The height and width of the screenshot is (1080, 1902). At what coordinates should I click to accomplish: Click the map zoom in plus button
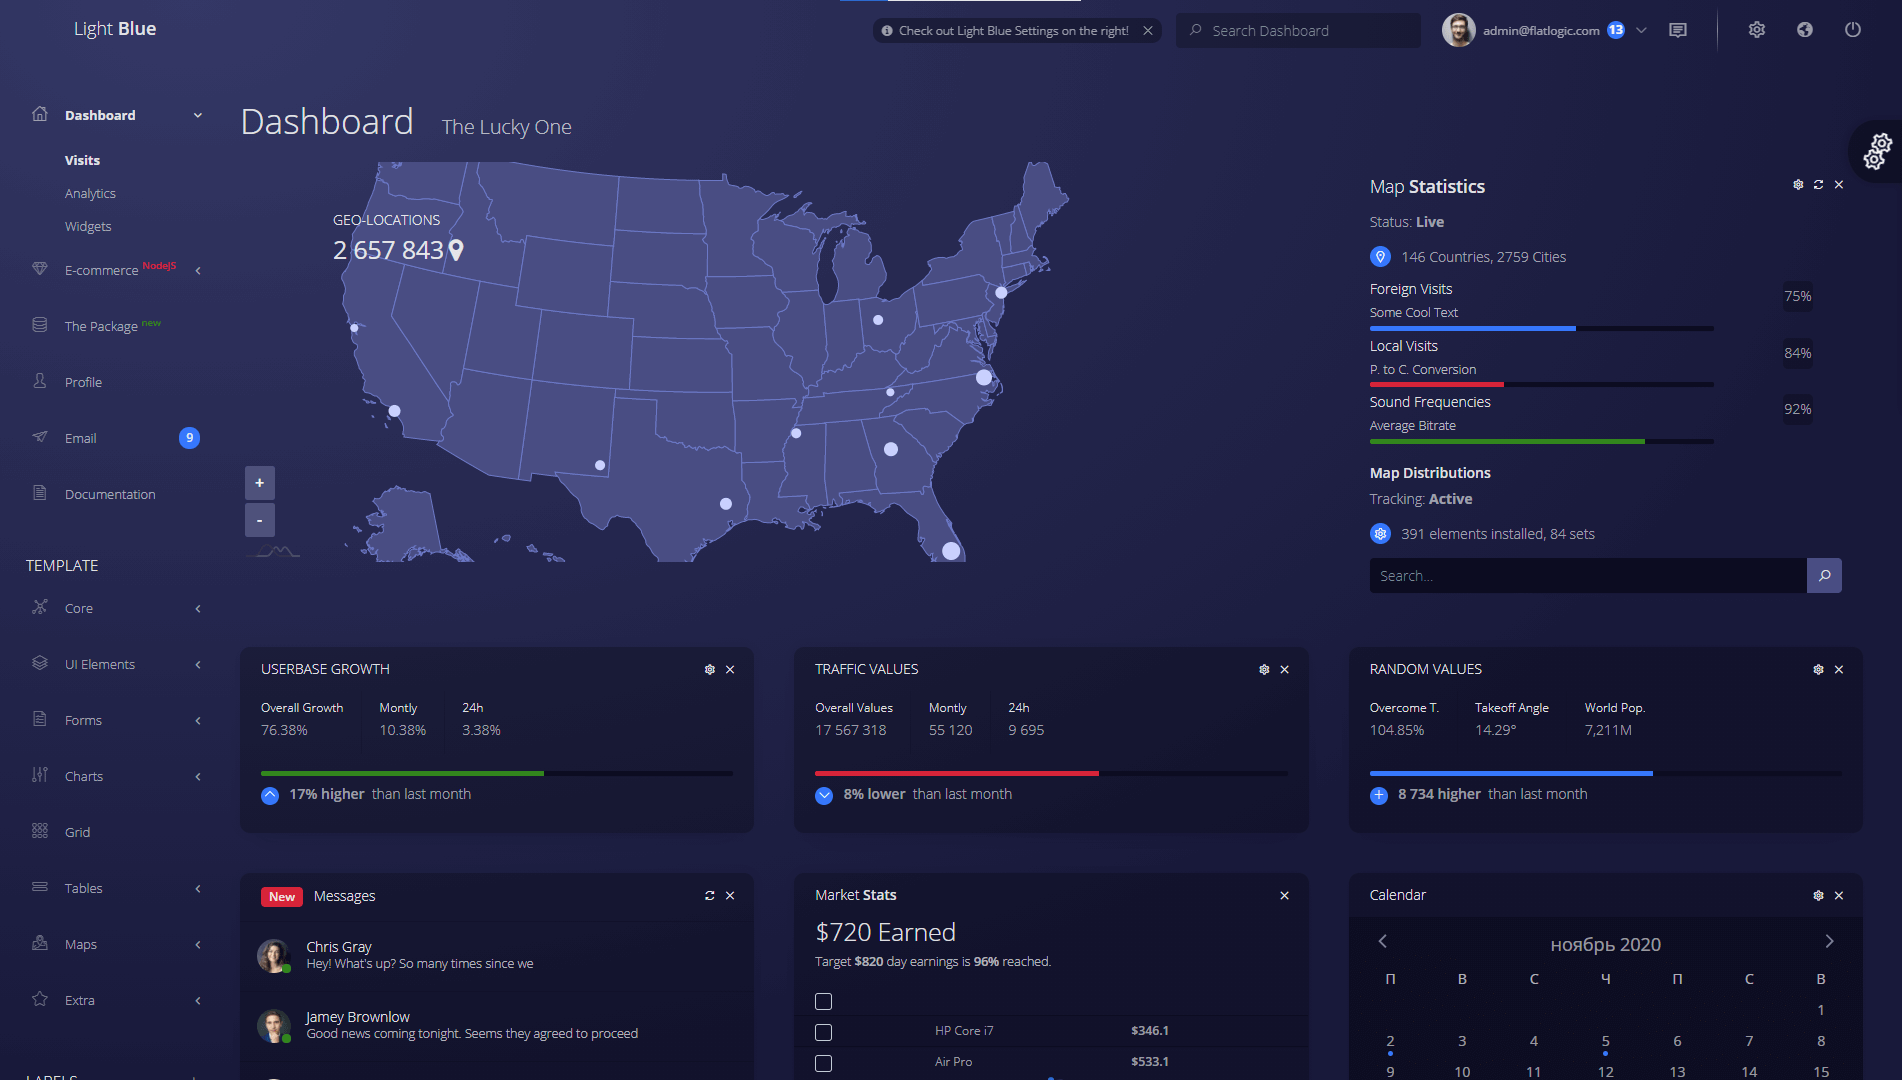point(259,483)
